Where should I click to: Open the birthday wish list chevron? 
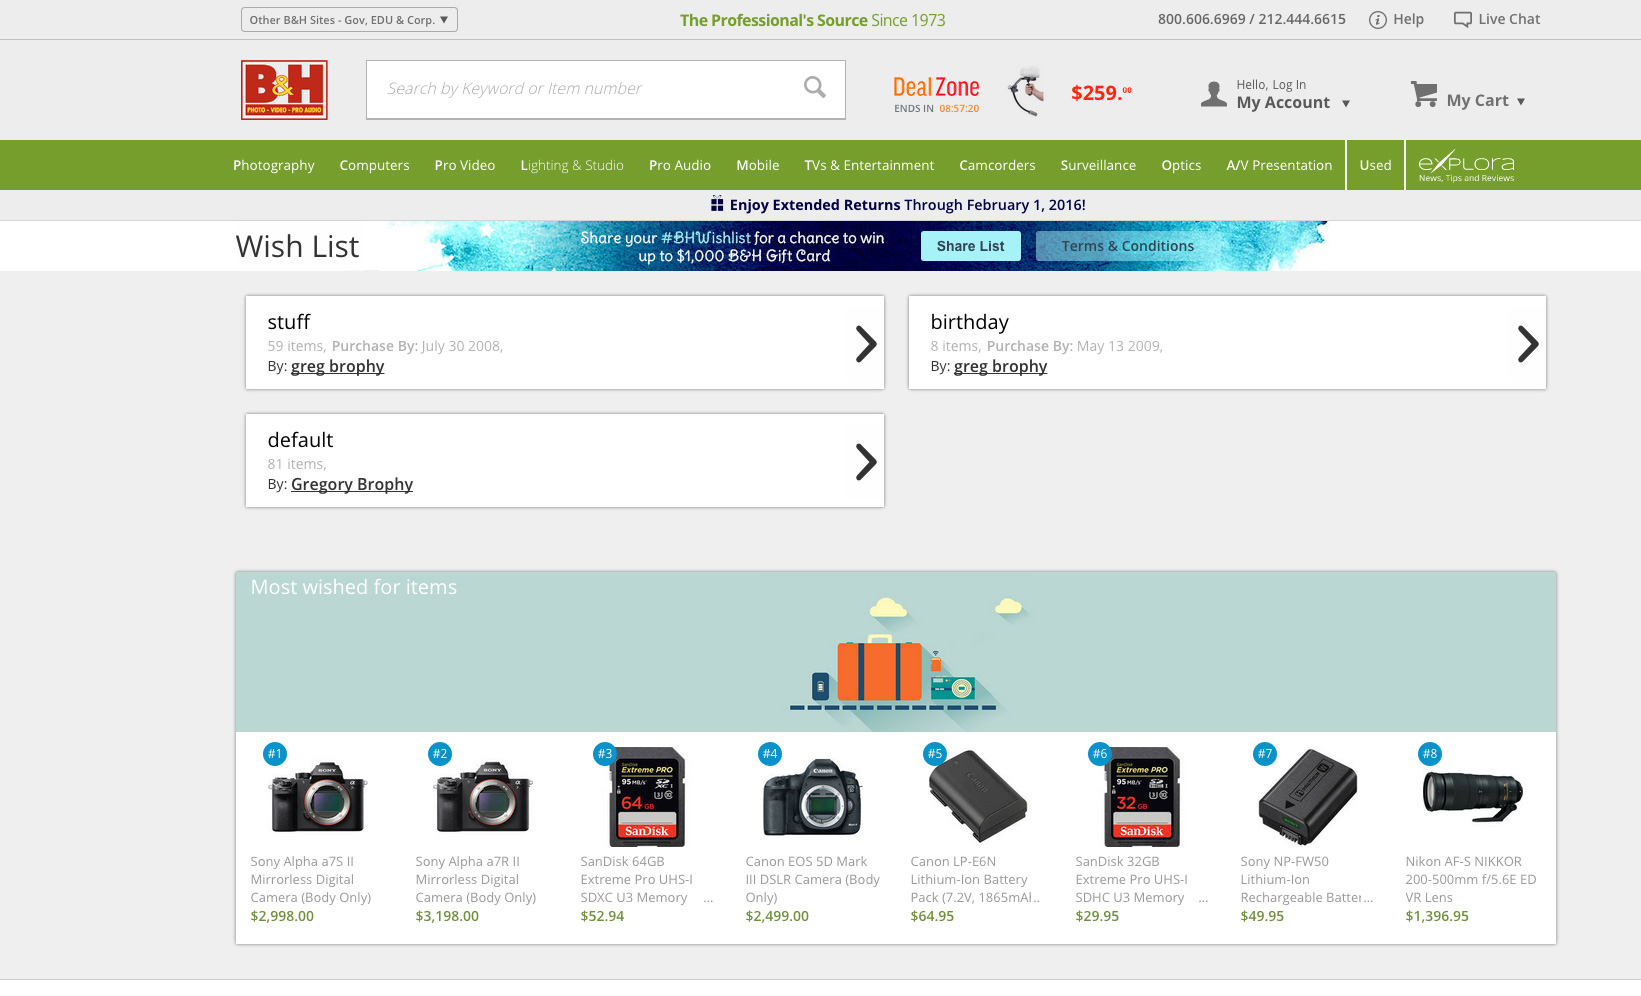click(x=1528, y=343)
